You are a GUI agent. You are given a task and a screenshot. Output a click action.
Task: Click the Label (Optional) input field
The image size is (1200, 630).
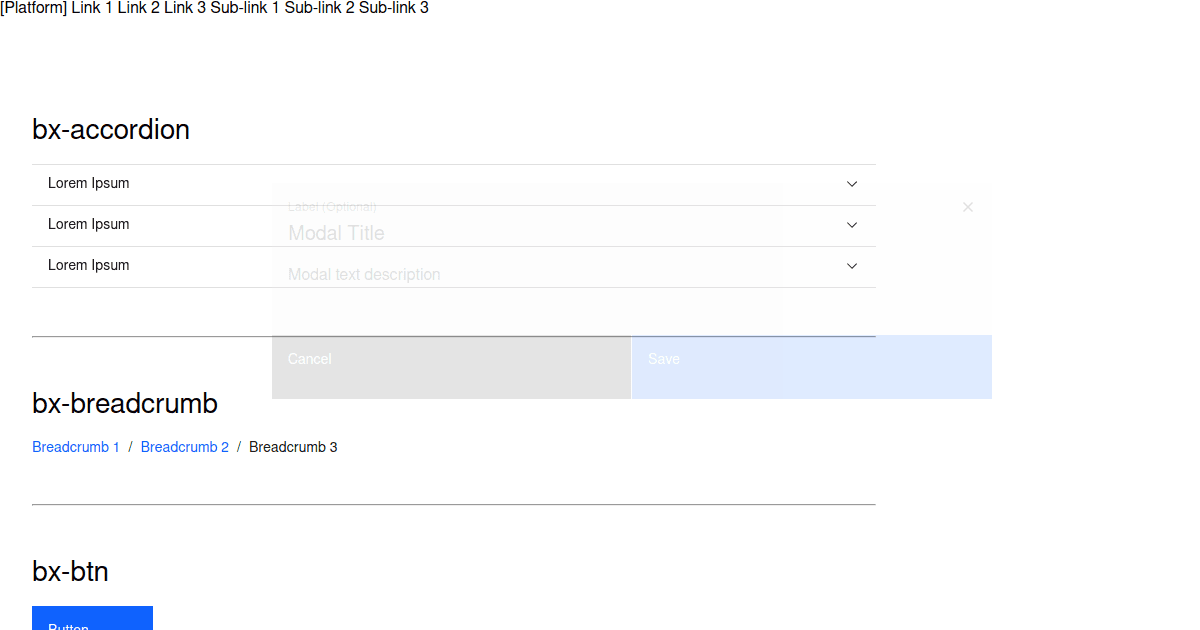coord(333,206)
